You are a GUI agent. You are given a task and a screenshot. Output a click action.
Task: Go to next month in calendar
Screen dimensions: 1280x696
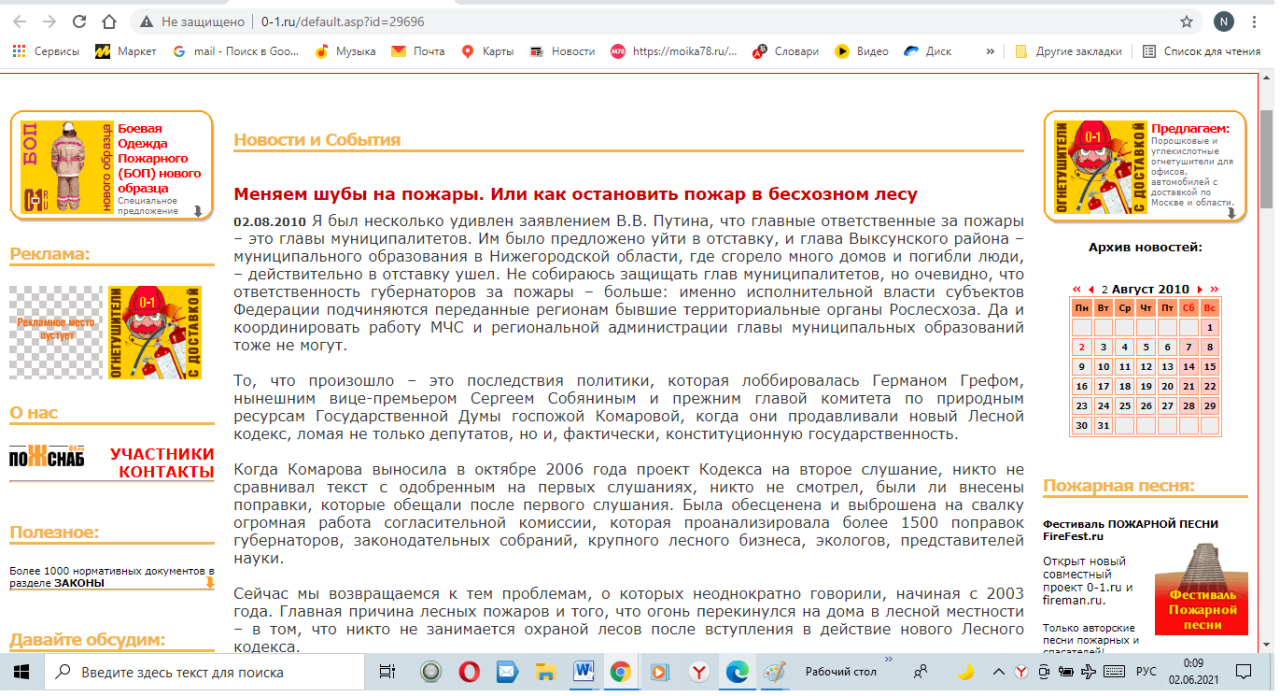1200,289
